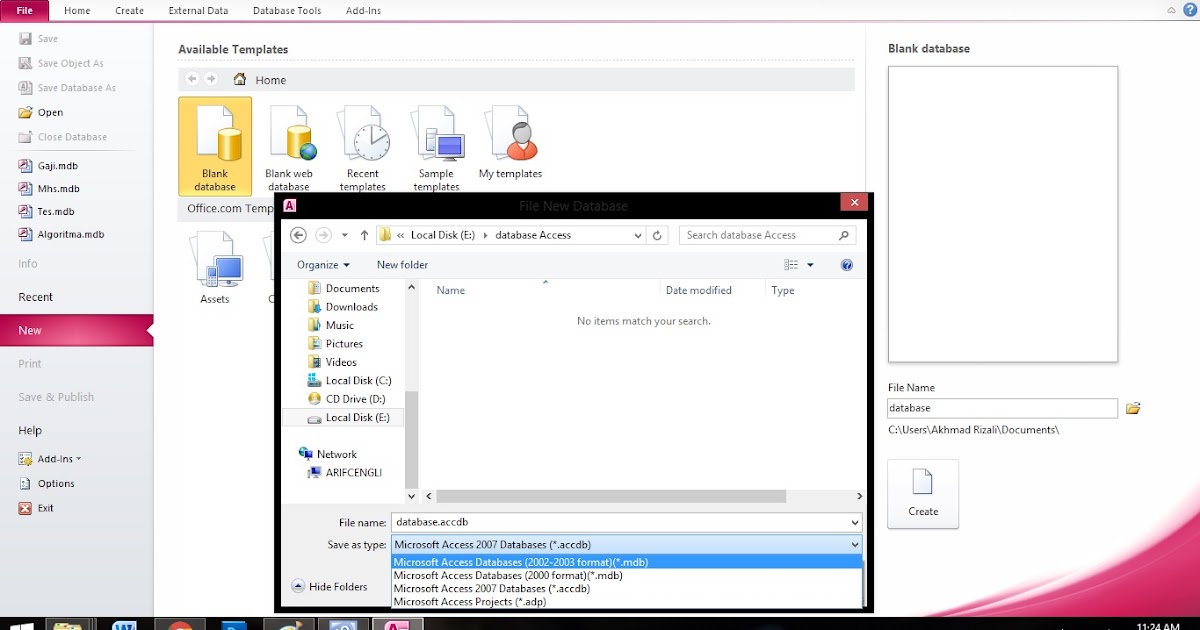Click the Help question mark icon
This screenshot has width=1200, height=630.
(1189, 10)
